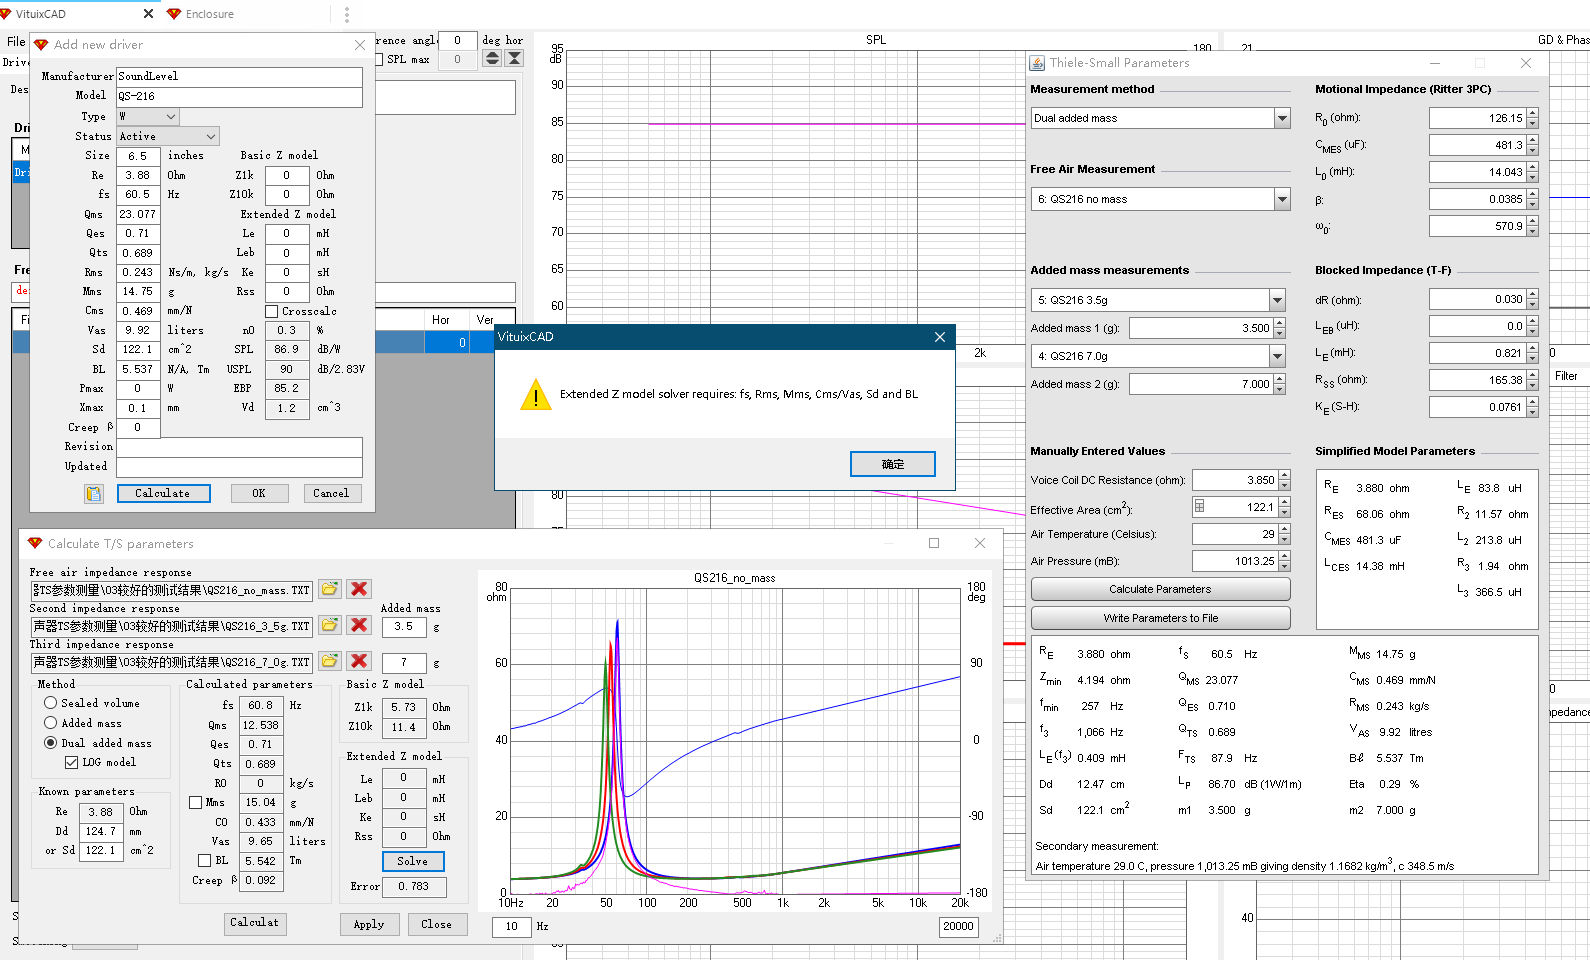
Task: Click the chart lower frequency limit field 10
Action: click(511, 926)
